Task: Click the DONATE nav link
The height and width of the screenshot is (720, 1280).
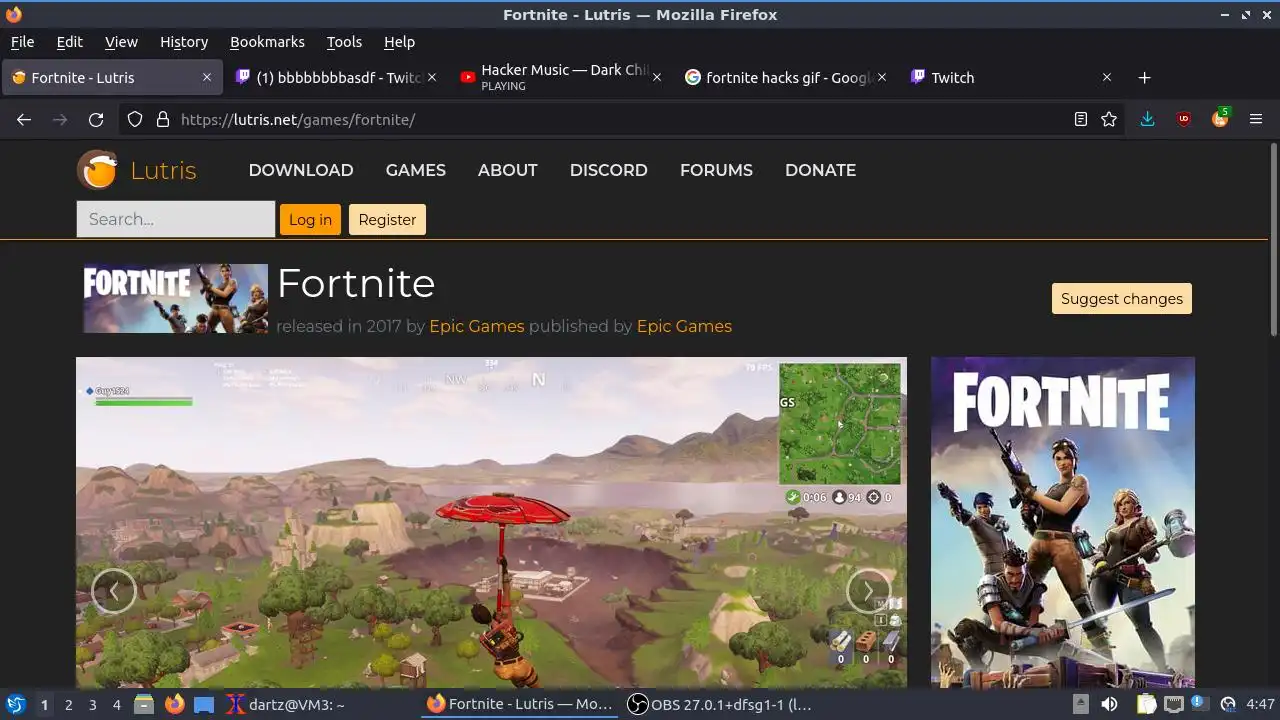Action: 820,170
